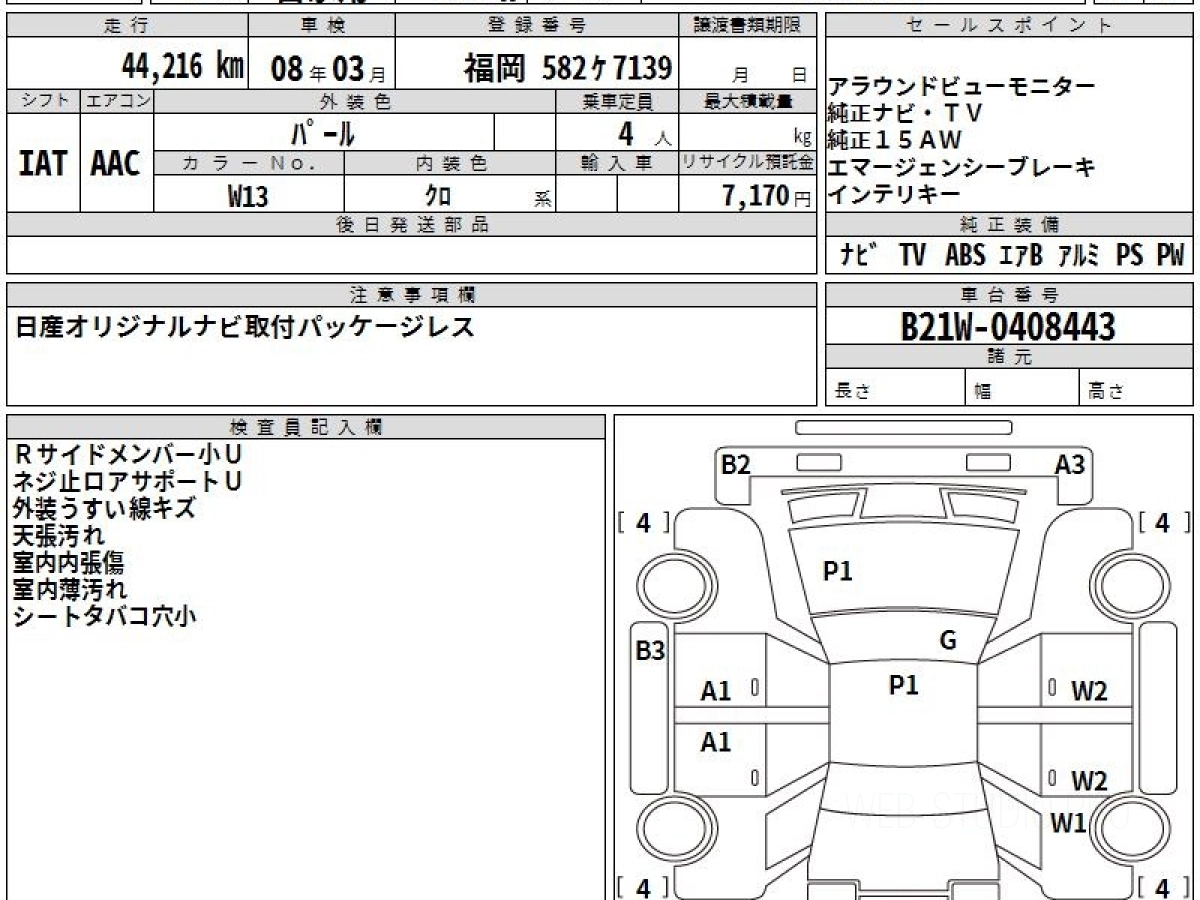Image resolution: width=1200 pixels, height=900 pixels.
Task: Select the inspection date 08年03月
Action: (x=327, y=69)
